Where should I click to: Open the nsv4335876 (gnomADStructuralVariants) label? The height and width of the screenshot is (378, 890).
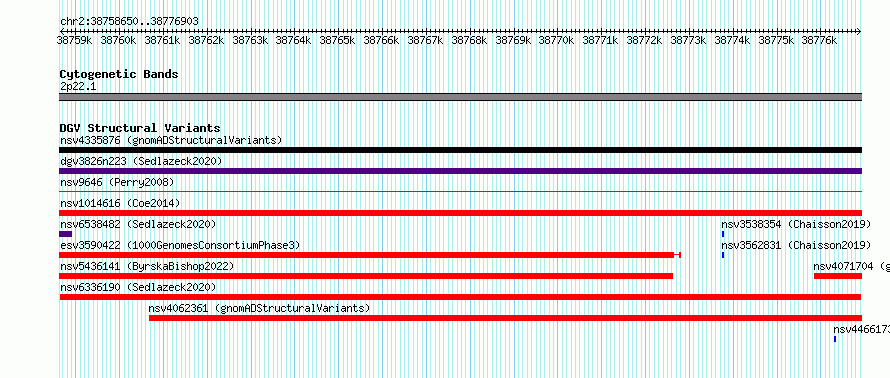pos(171,140)
